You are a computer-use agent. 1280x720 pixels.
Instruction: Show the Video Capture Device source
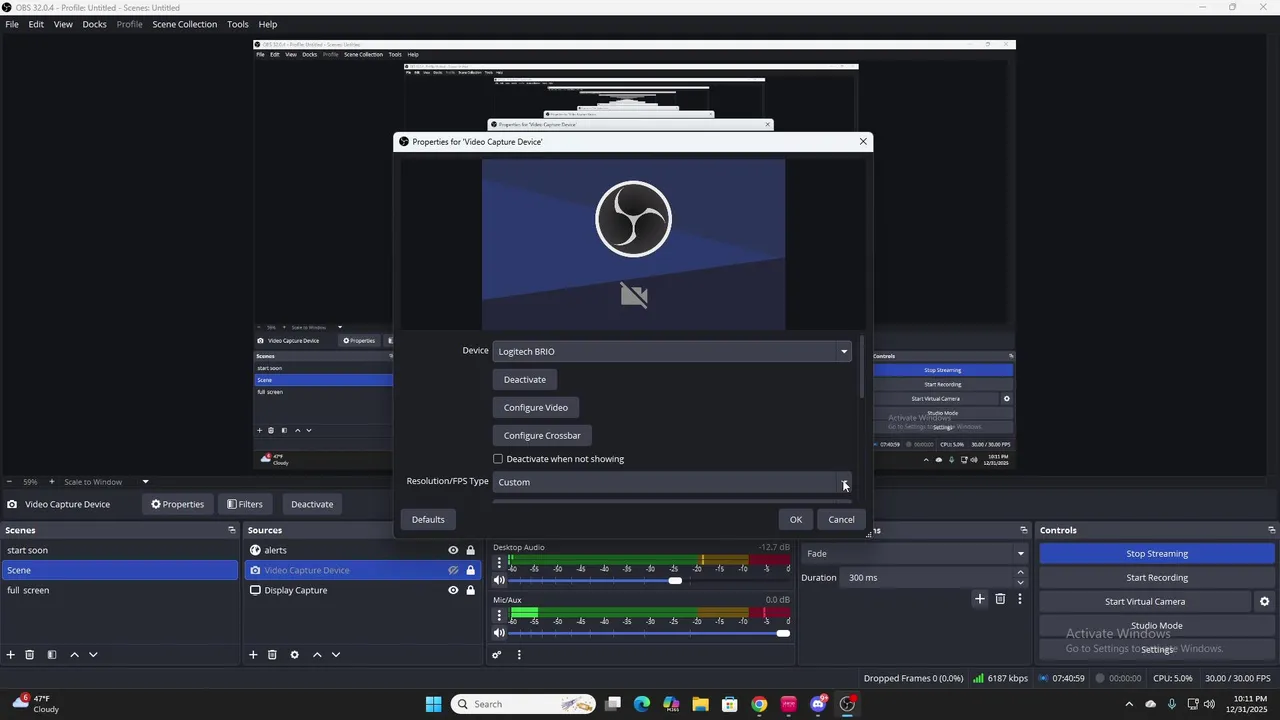pos(453,570)
